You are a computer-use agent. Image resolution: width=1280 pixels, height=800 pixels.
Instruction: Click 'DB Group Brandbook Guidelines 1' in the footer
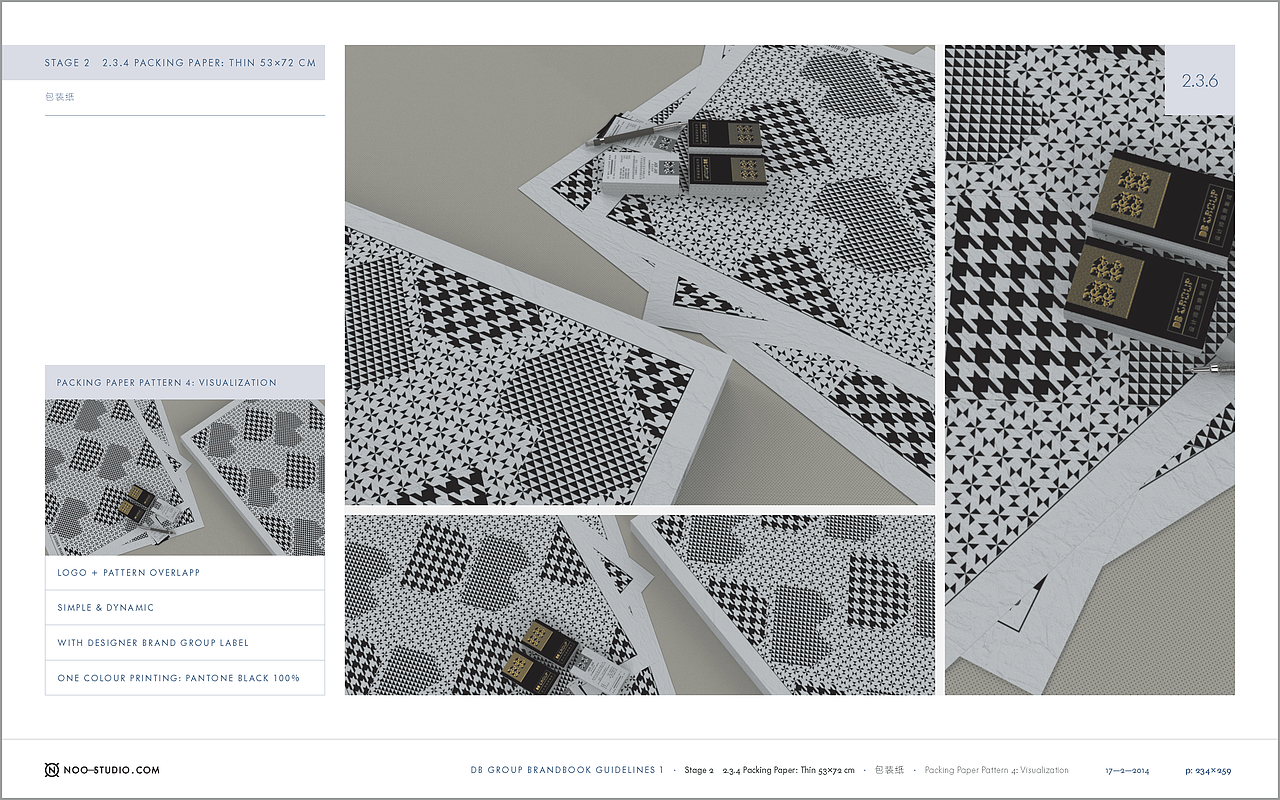pyautogui.click(x=567, y=770)
